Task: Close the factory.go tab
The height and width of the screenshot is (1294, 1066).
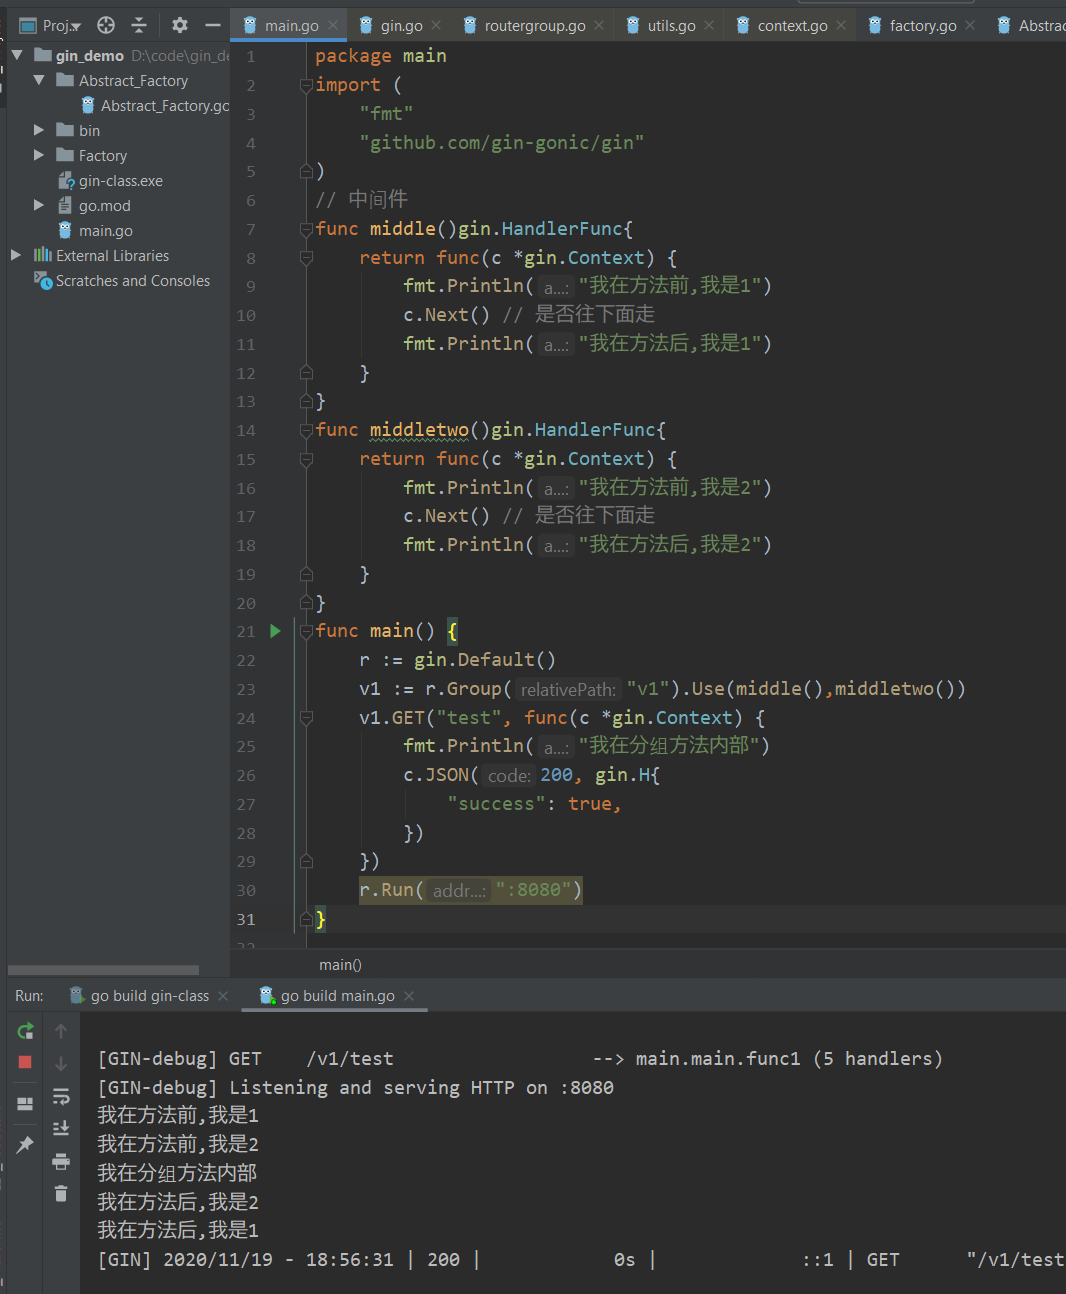Action: click(x=970, y=26)
